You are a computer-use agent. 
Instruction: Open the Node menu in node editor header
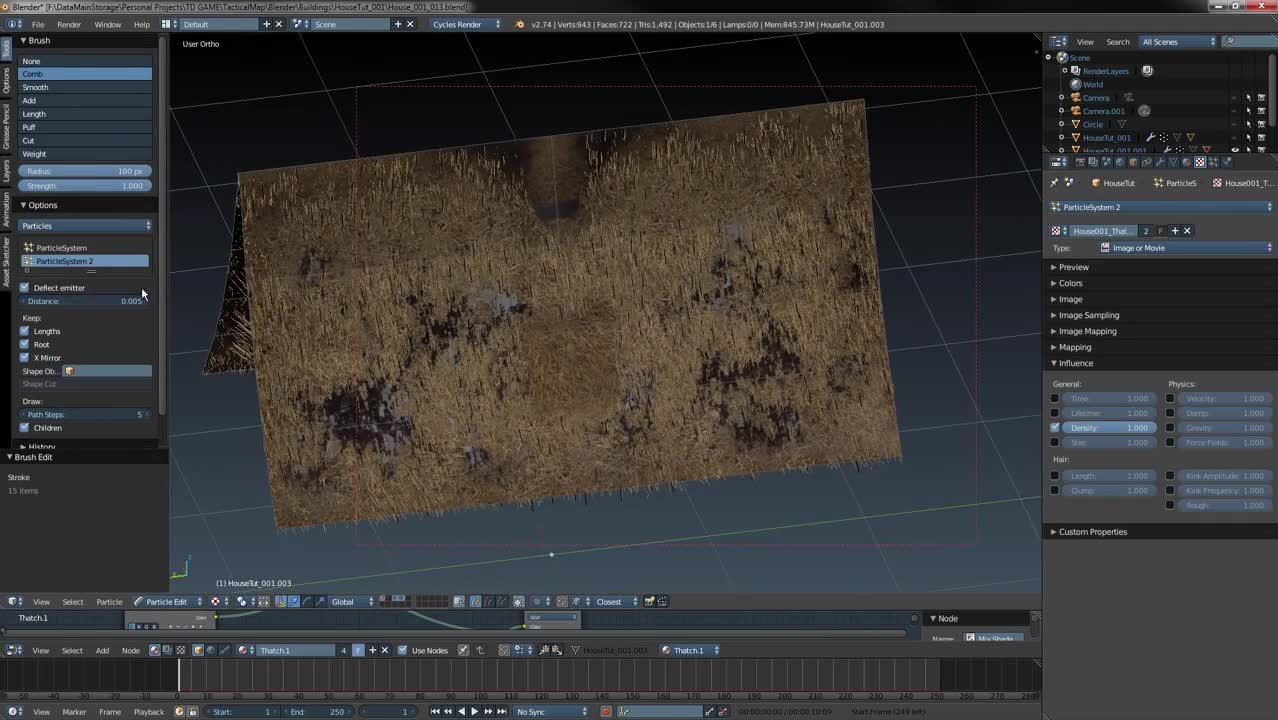pos(131,650)
